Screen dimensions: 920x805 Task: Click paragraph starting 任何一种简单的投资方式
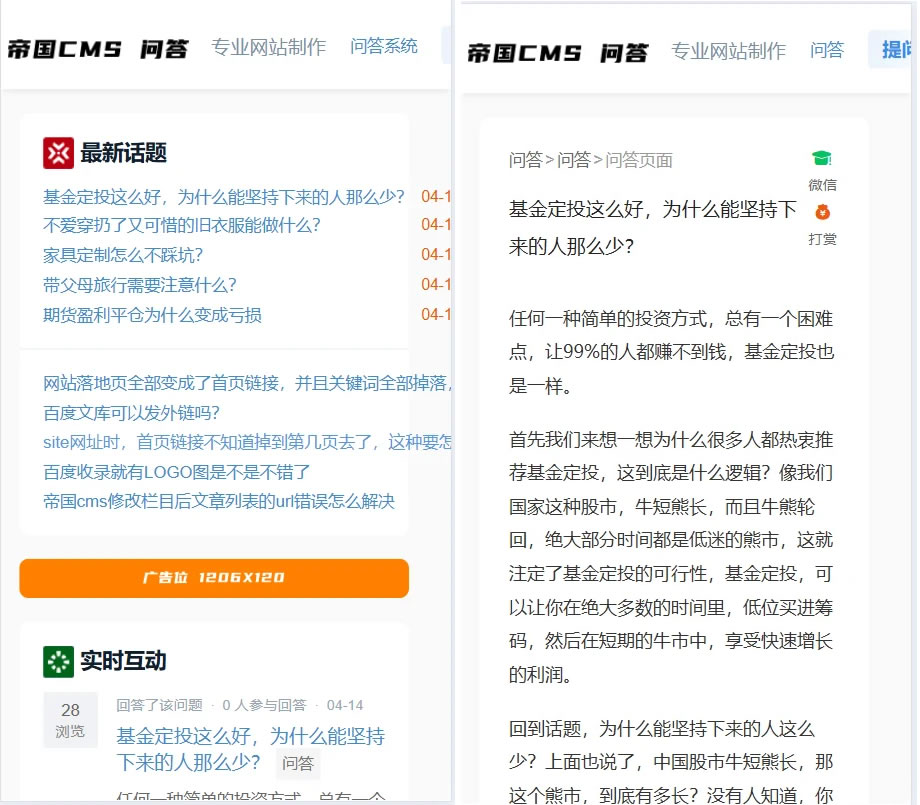click(671, 352)
